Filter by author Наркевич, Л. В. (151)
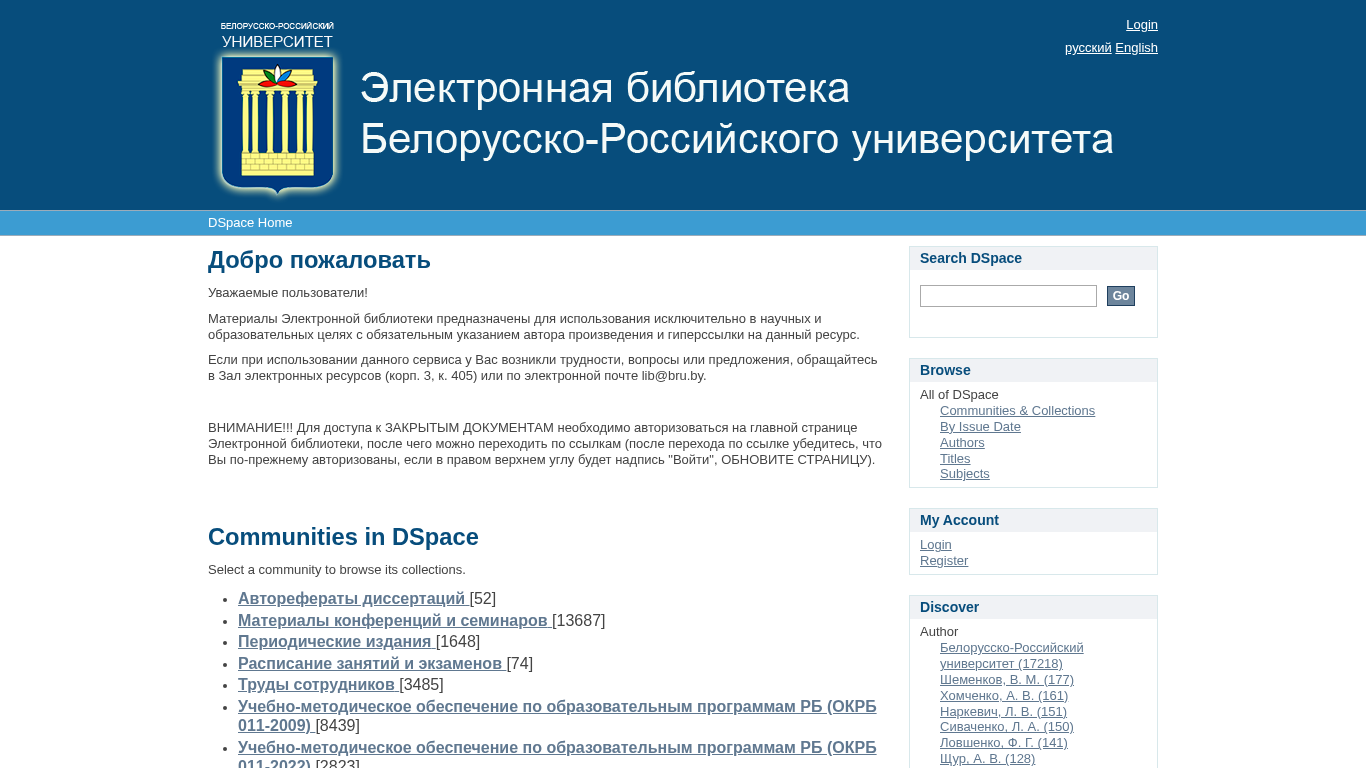The width and height of the screenshot is (1366, 768). 1003,712
